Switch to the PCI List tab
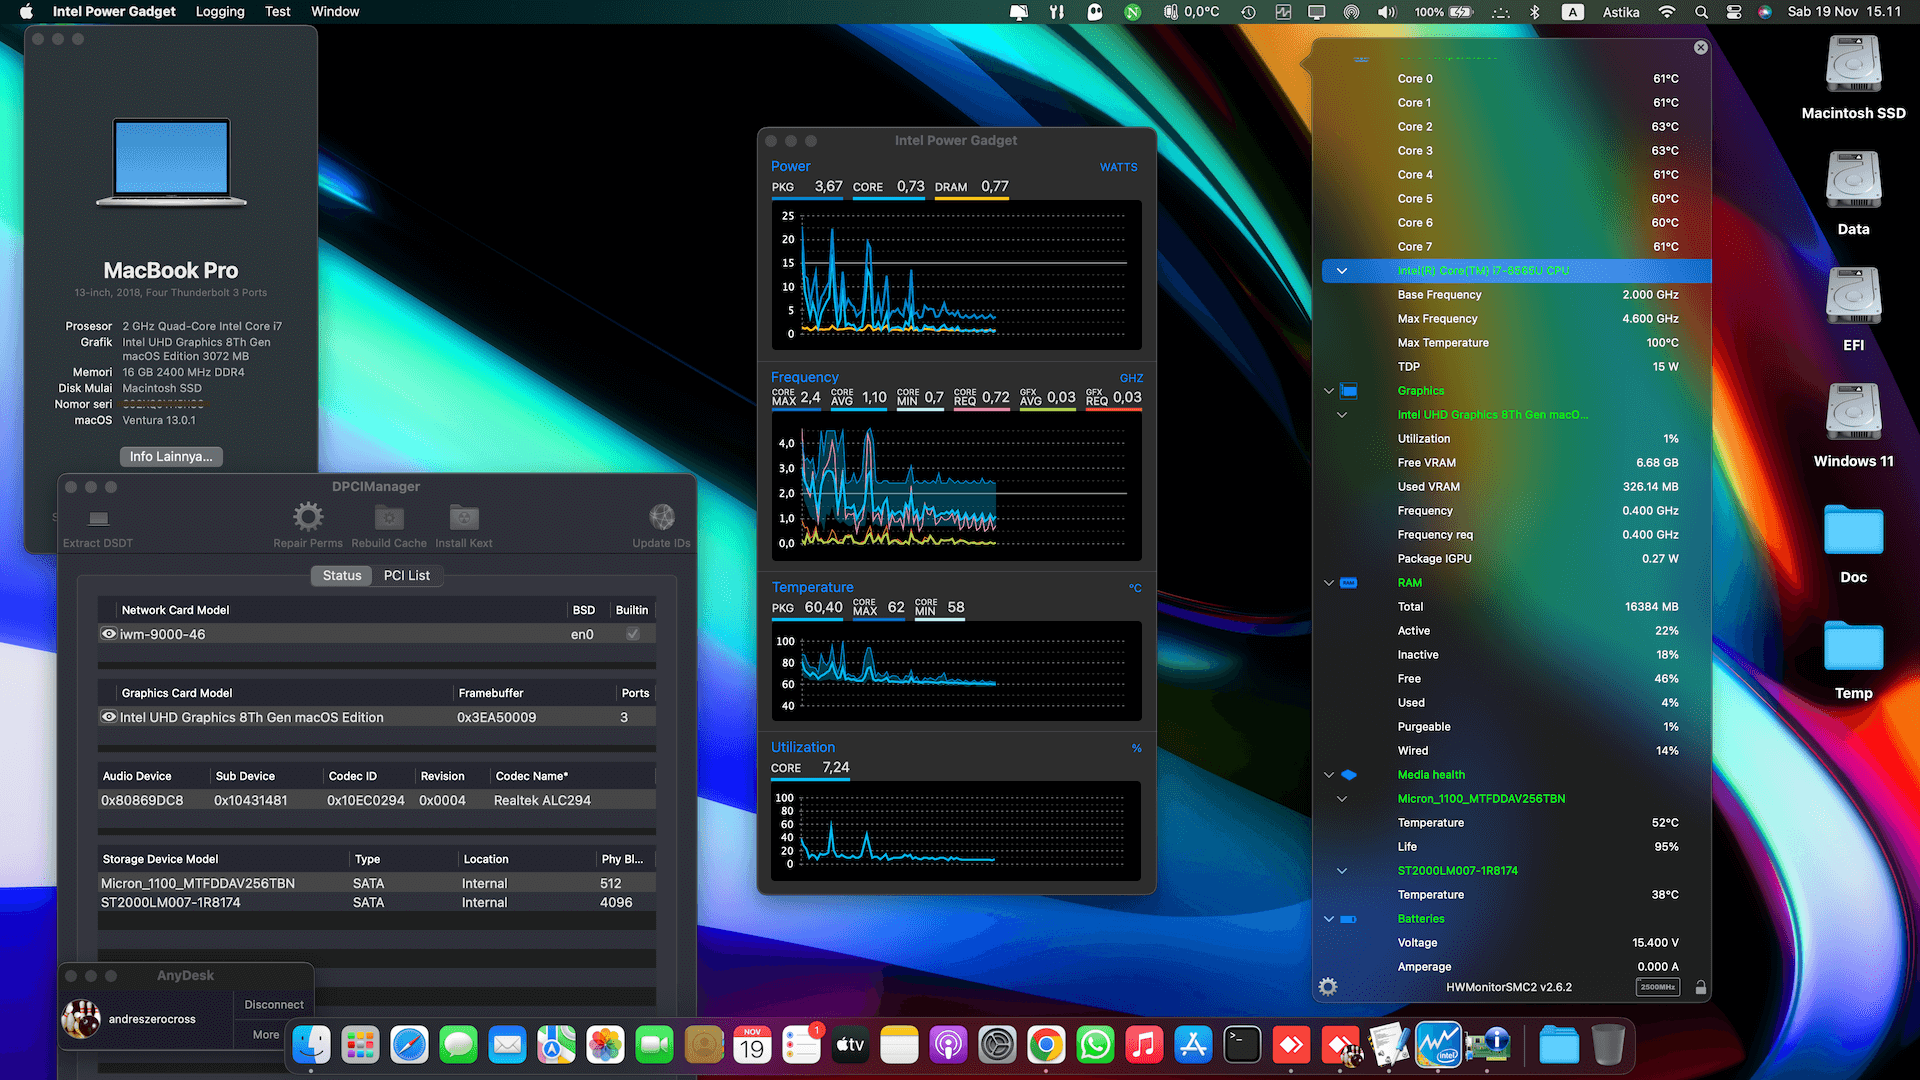Screen dimensions: 1920x1080 (407, 576)
